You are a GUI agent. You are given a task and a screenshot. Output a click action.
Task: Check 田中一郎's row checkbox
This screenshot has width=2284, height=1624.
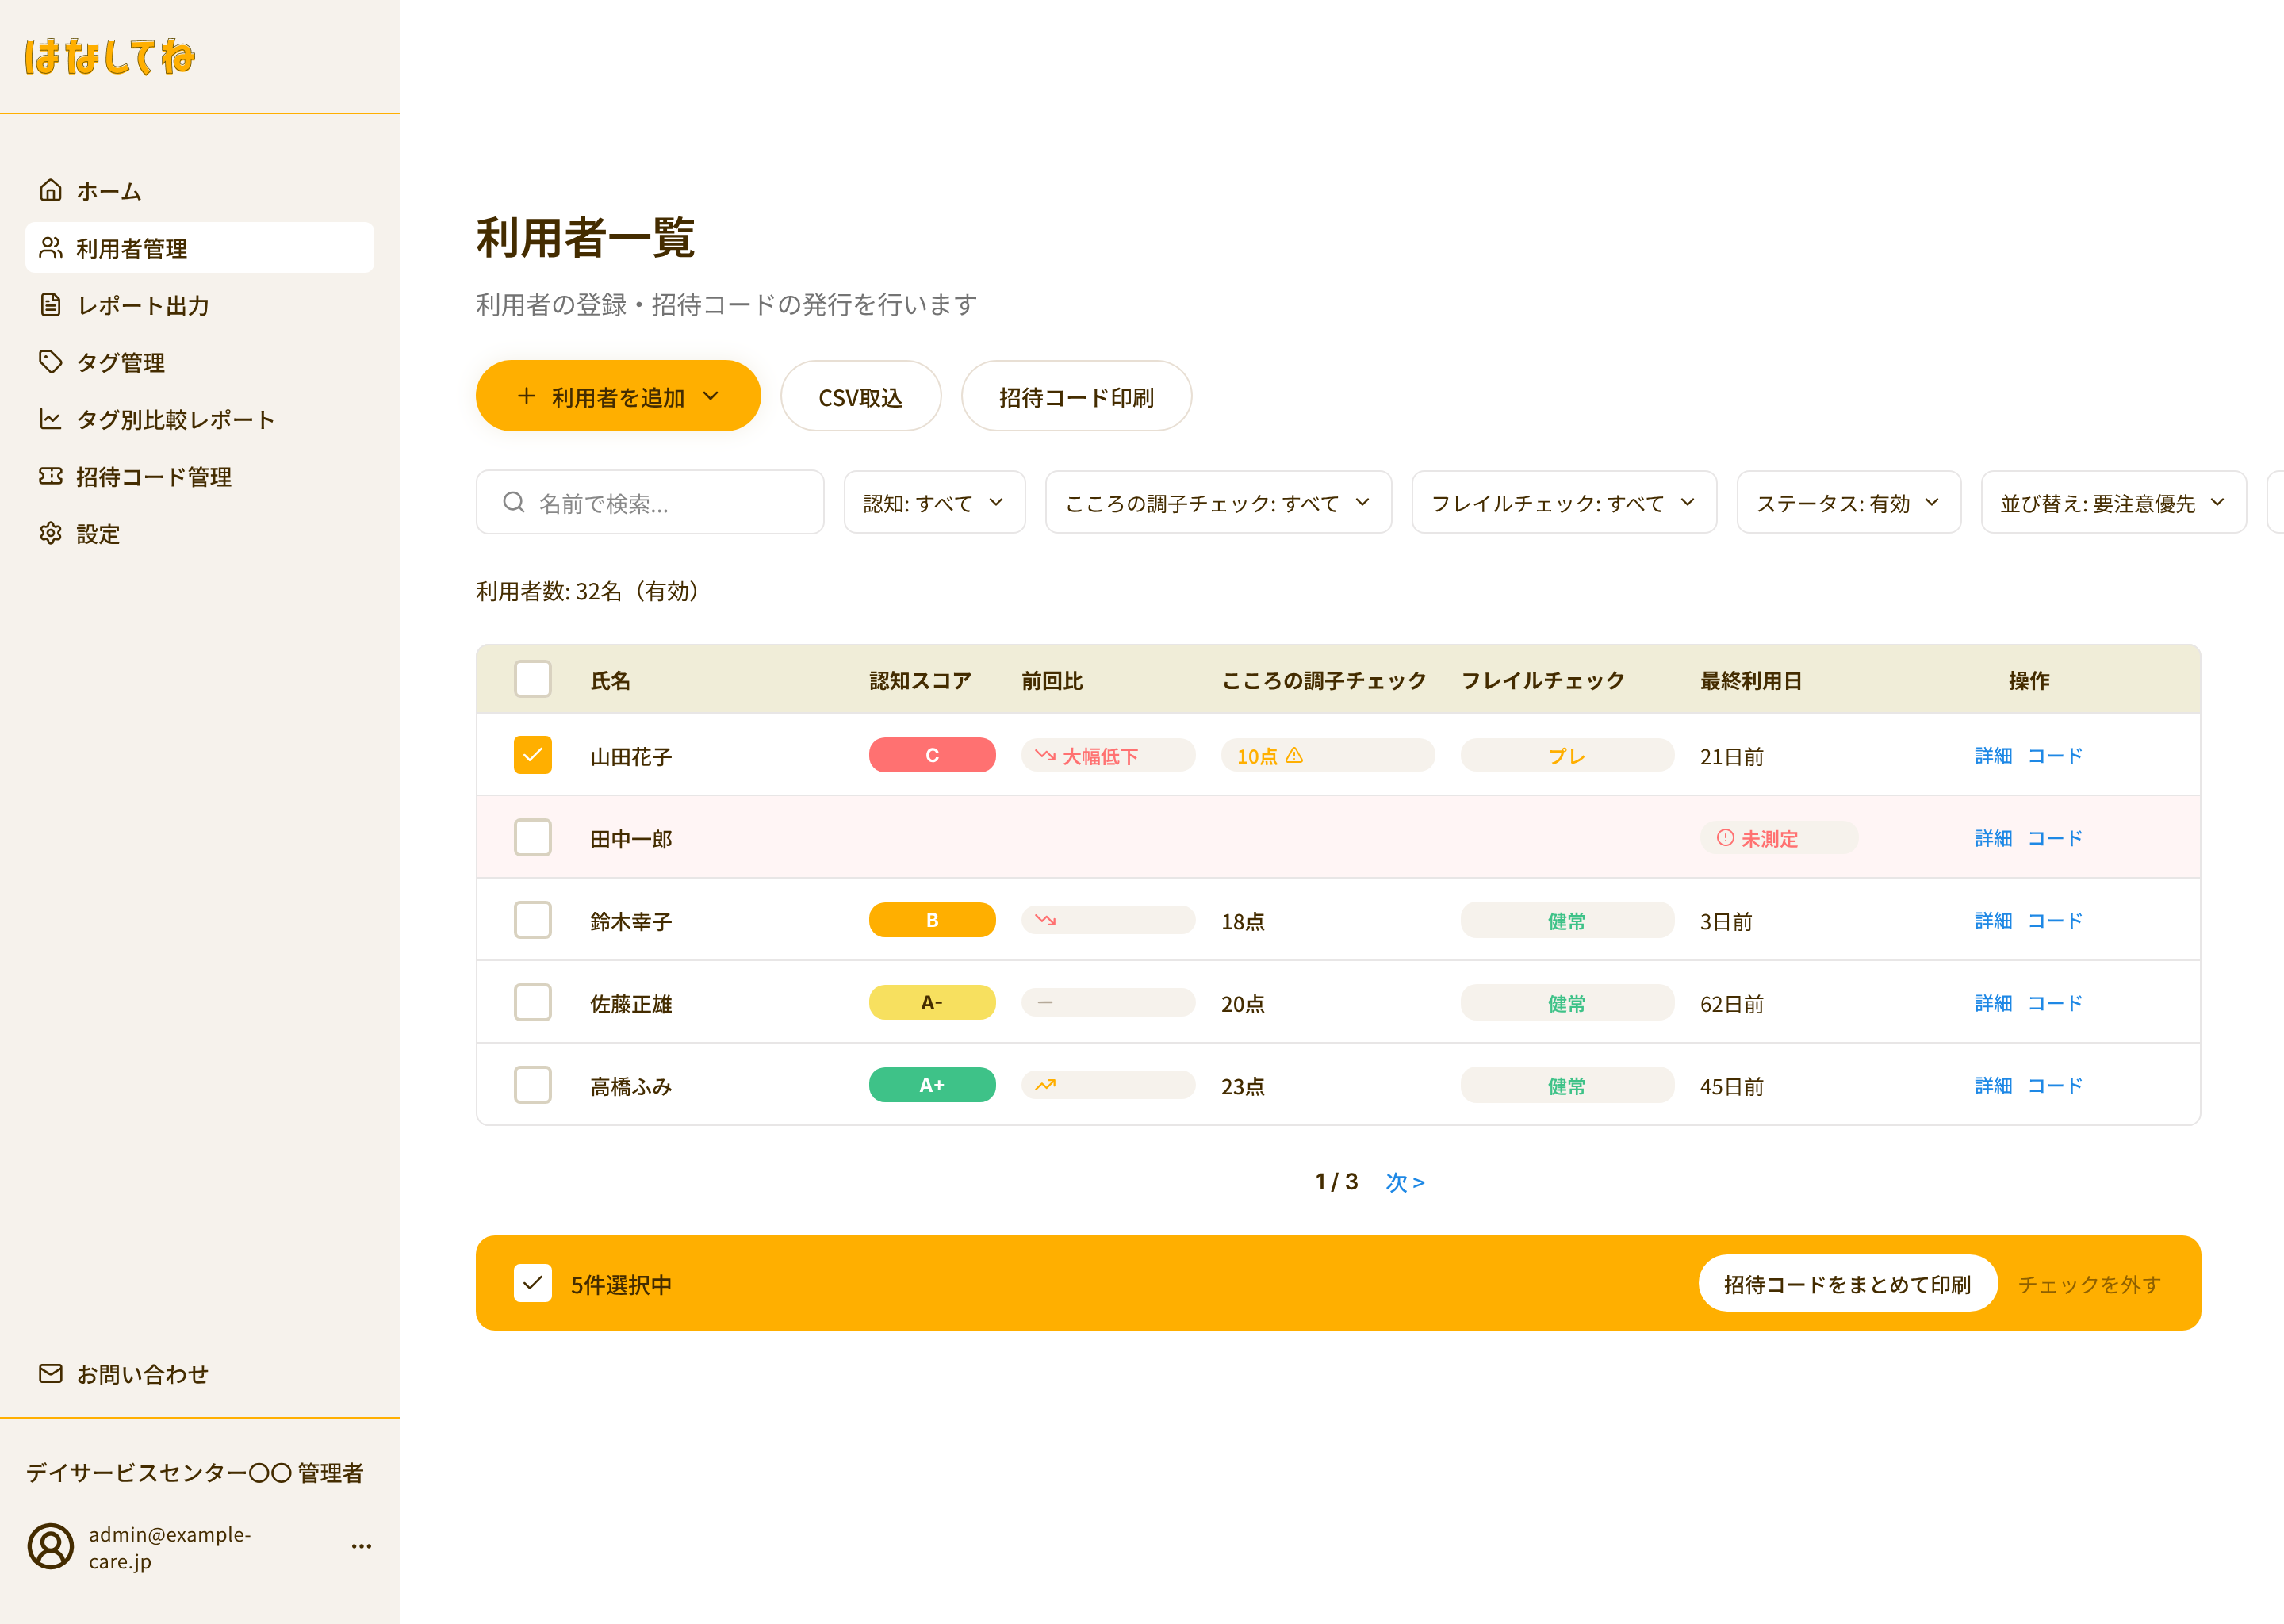coord(533,837)
